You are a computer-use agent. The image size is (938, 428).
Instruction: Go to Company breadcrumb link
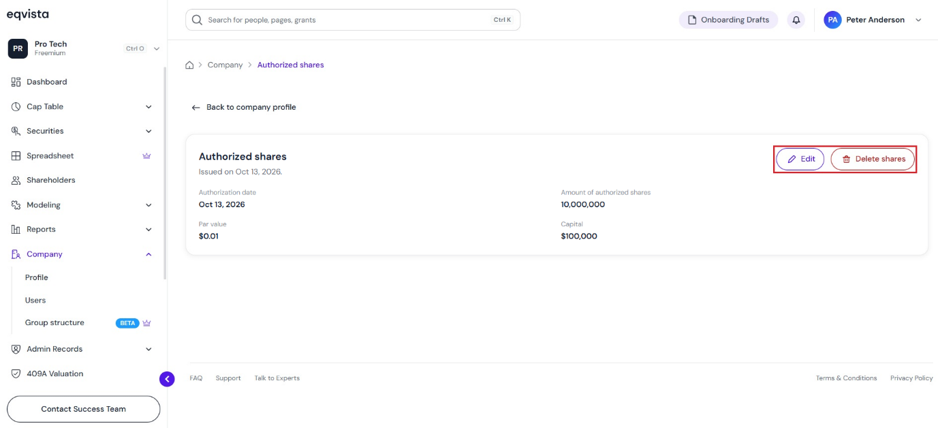[x=225, y=65]
